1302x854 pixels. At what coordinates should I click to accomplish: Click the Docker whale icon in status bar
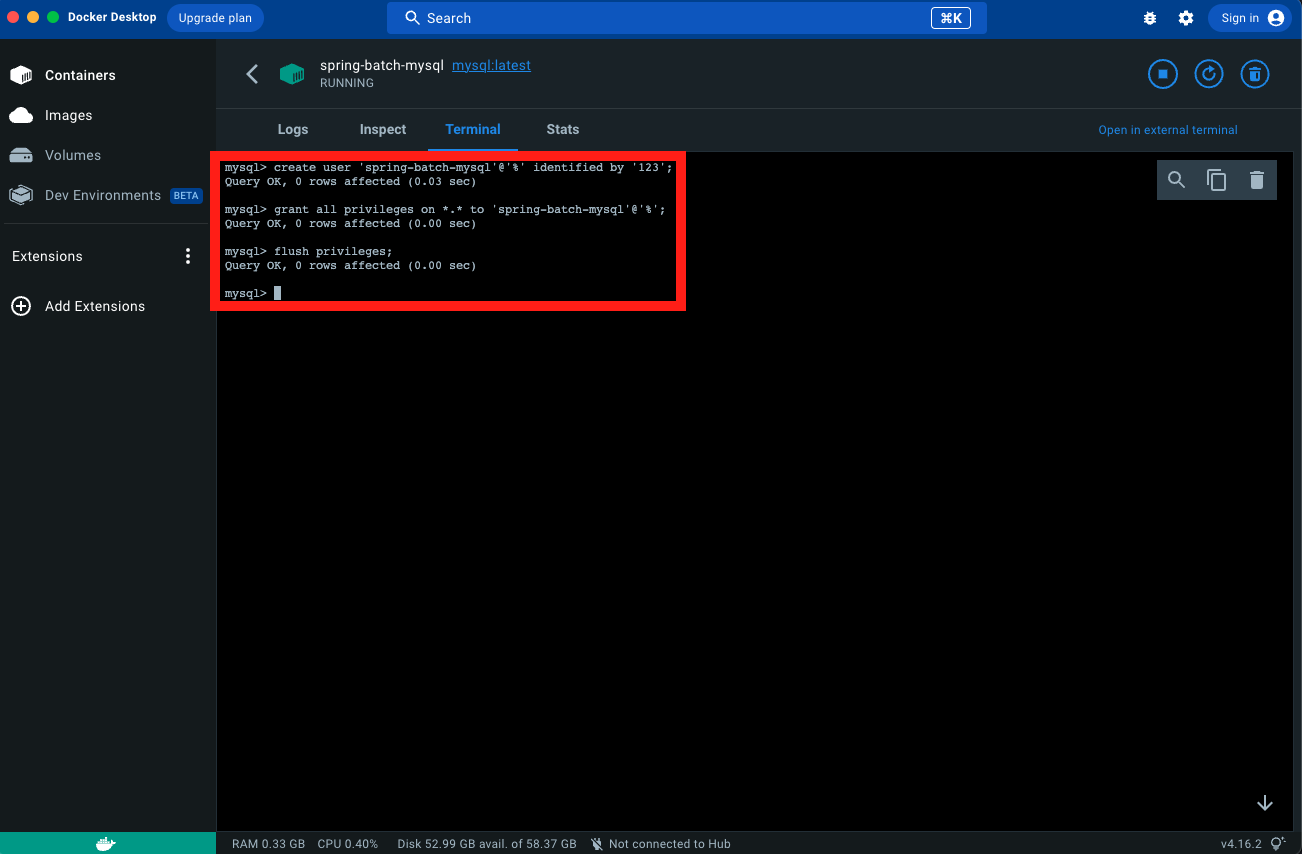point(106,844)
